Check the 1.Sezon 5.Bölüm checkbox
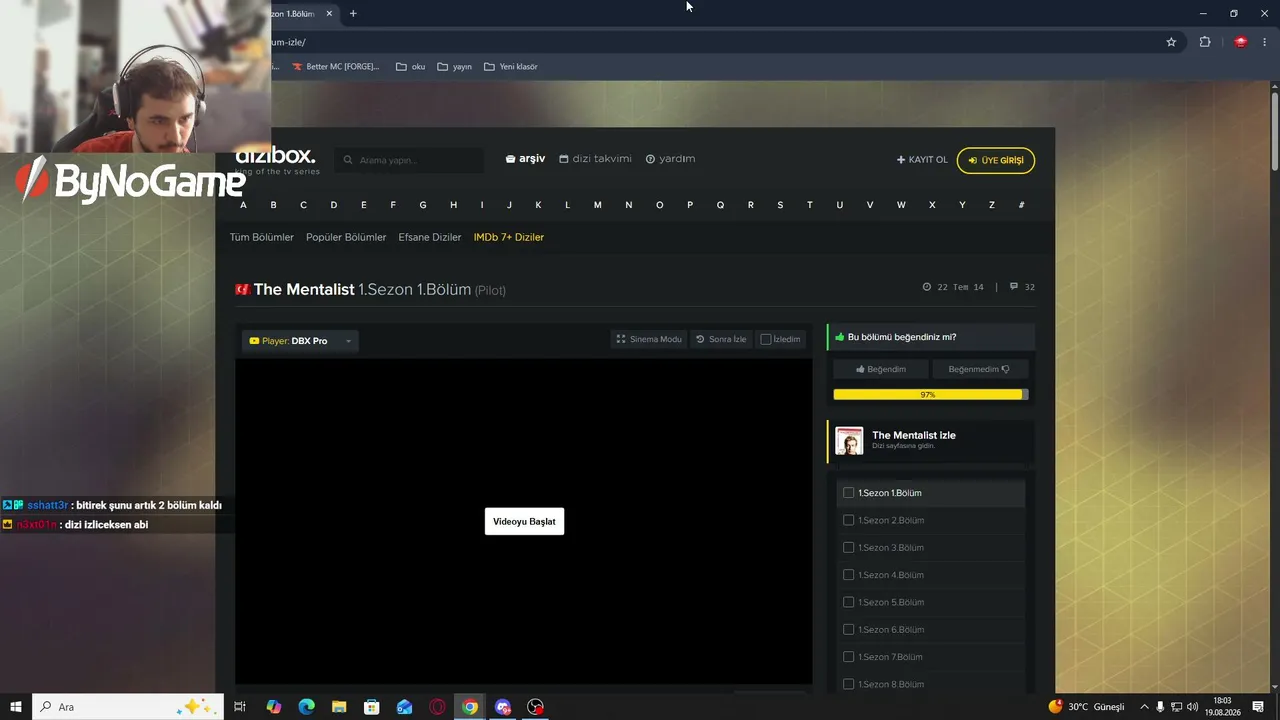 pyautogui.click(x=849, y=602)
